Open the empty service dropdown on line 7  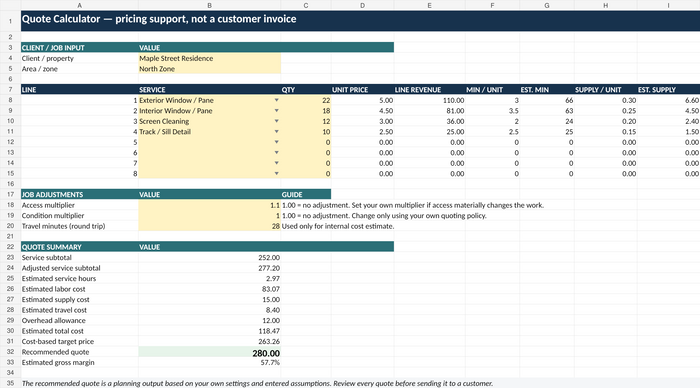(276, 163)
